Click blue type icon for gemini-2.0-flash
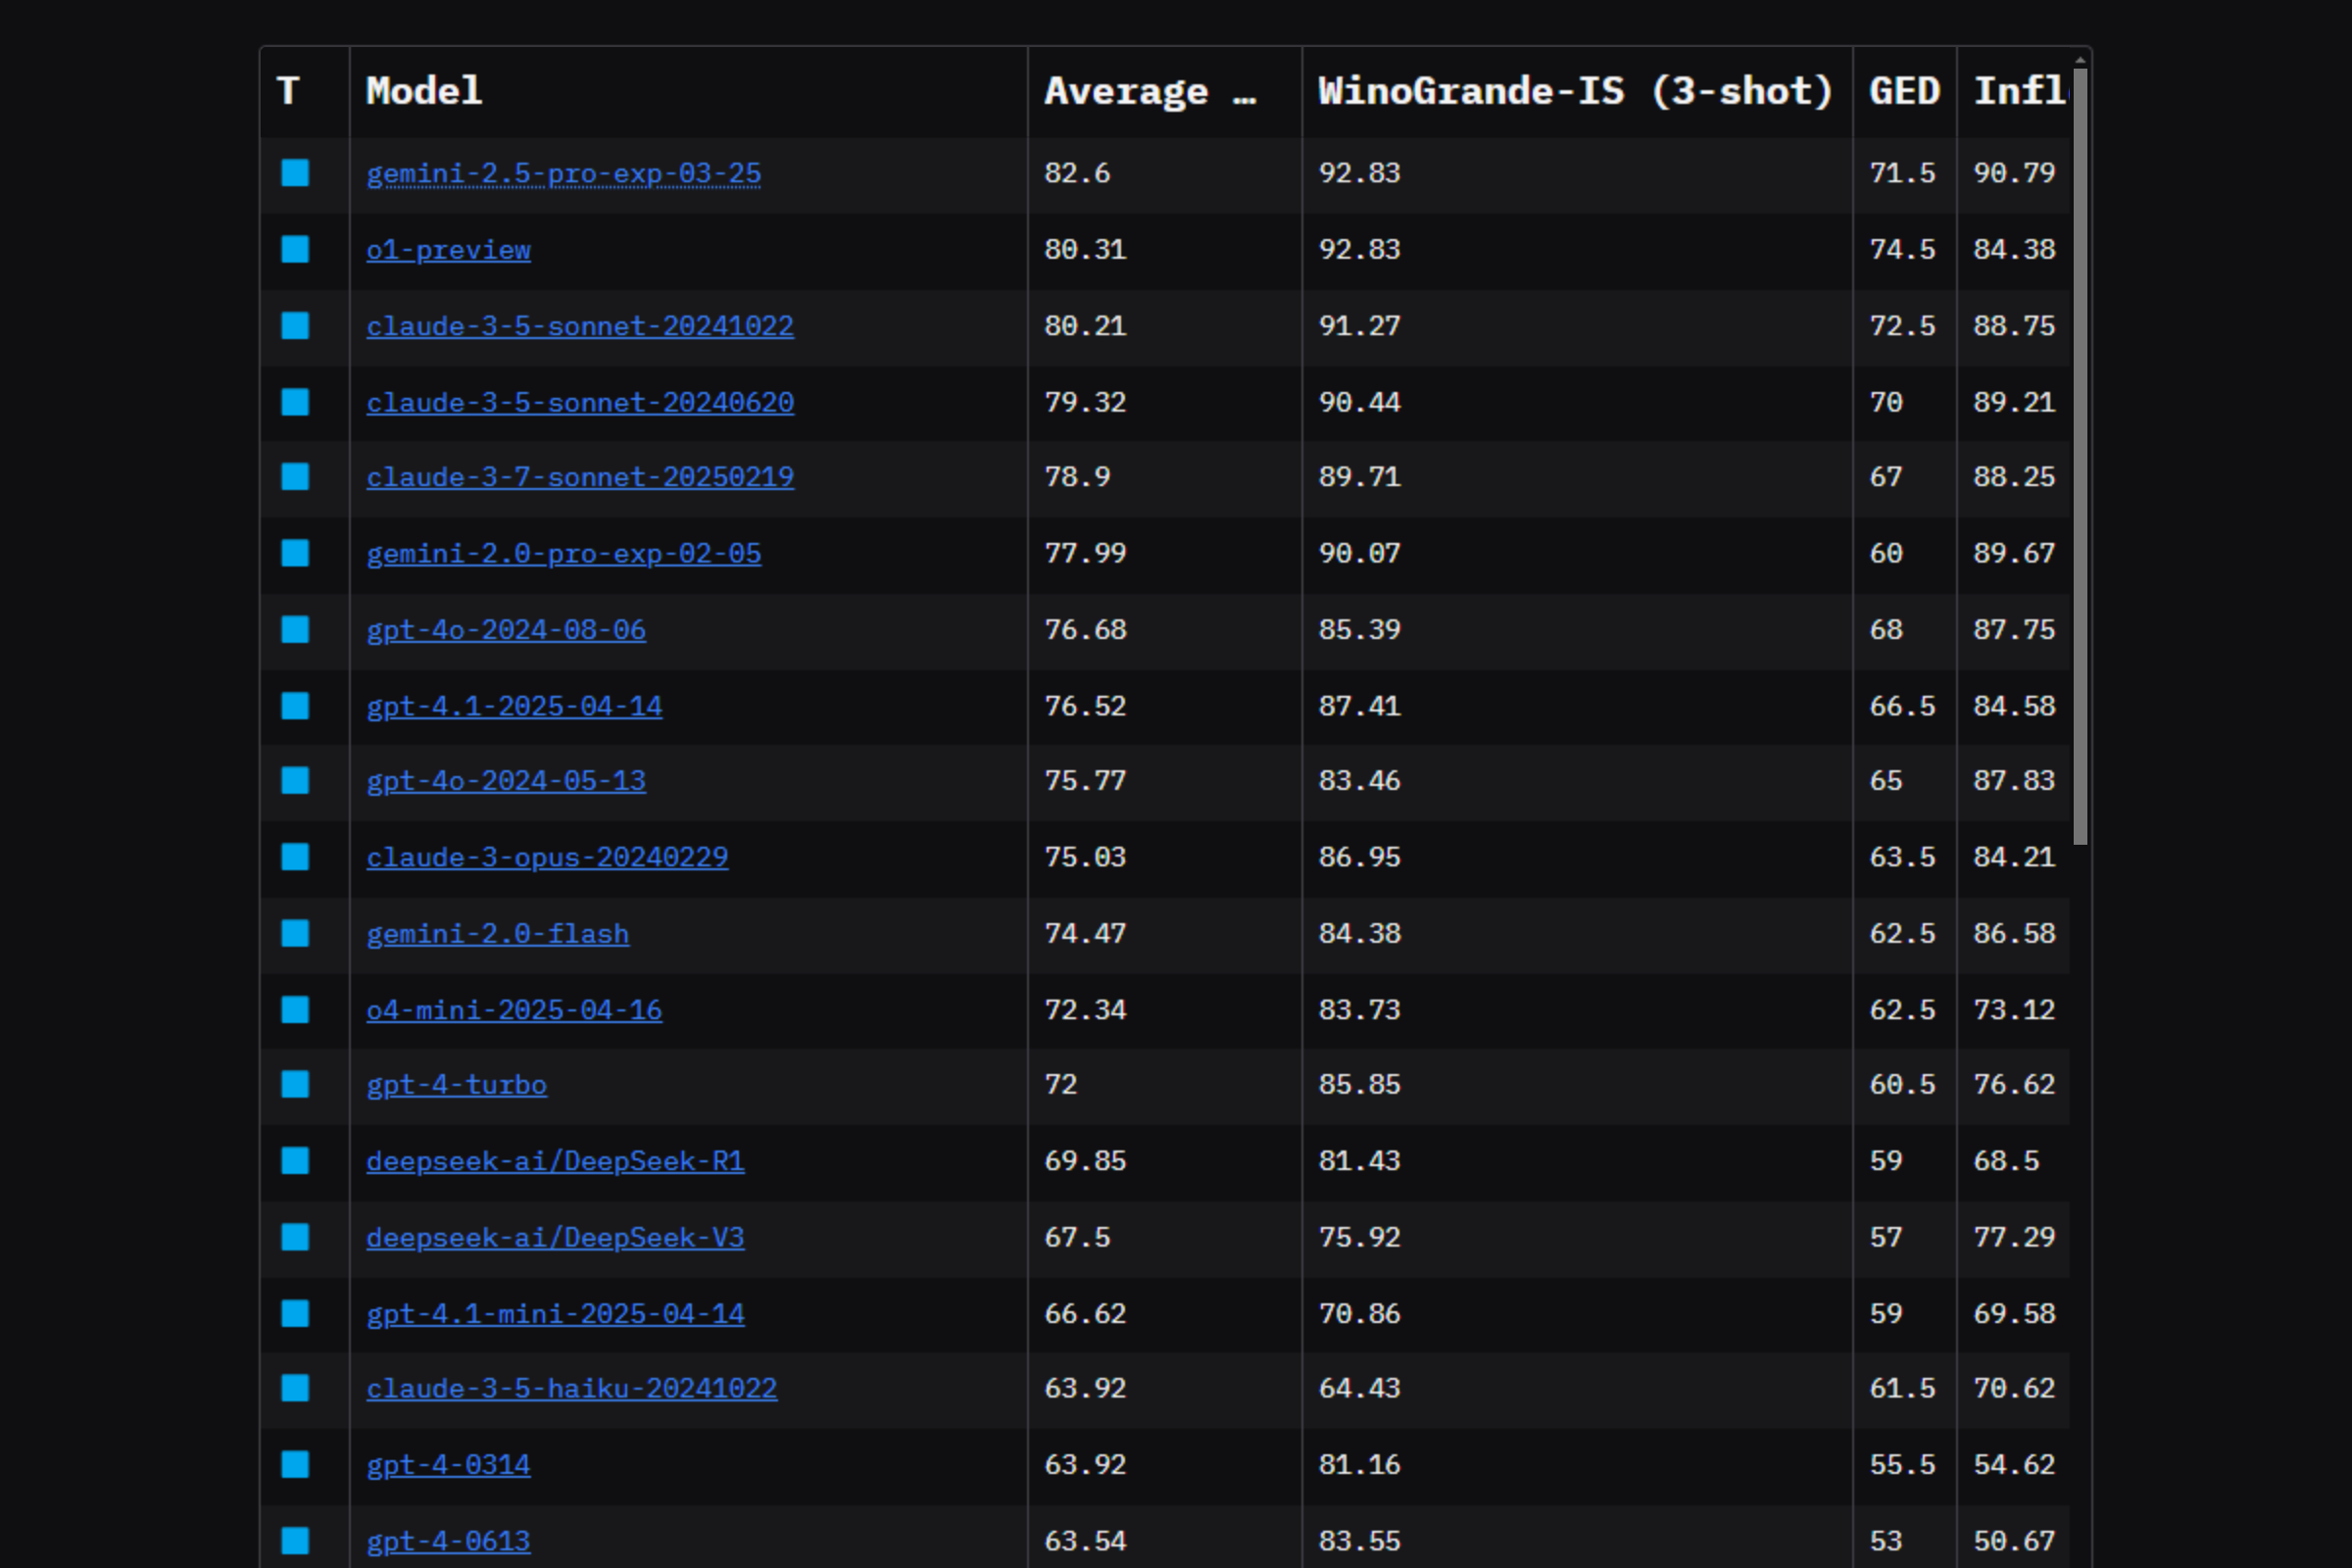The image size is (2352, 1568). point(295,934)
